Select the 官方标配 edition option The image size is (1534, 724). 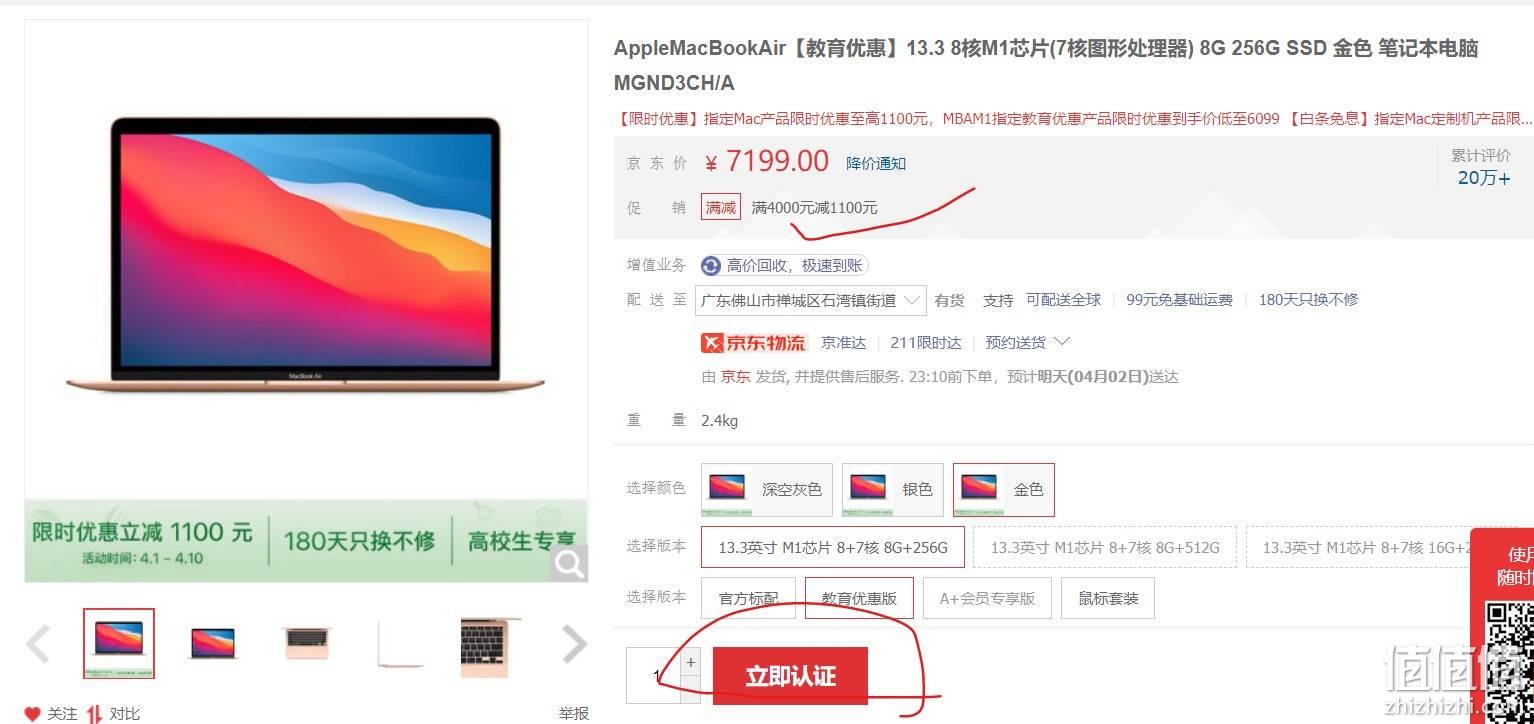tap(748, 598)
